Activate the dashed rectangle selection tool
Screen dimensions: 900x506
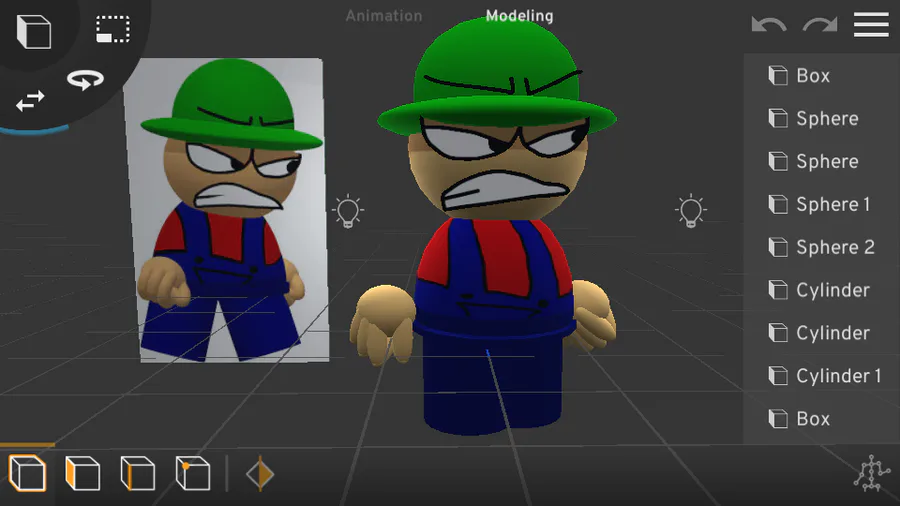point(112,29)
